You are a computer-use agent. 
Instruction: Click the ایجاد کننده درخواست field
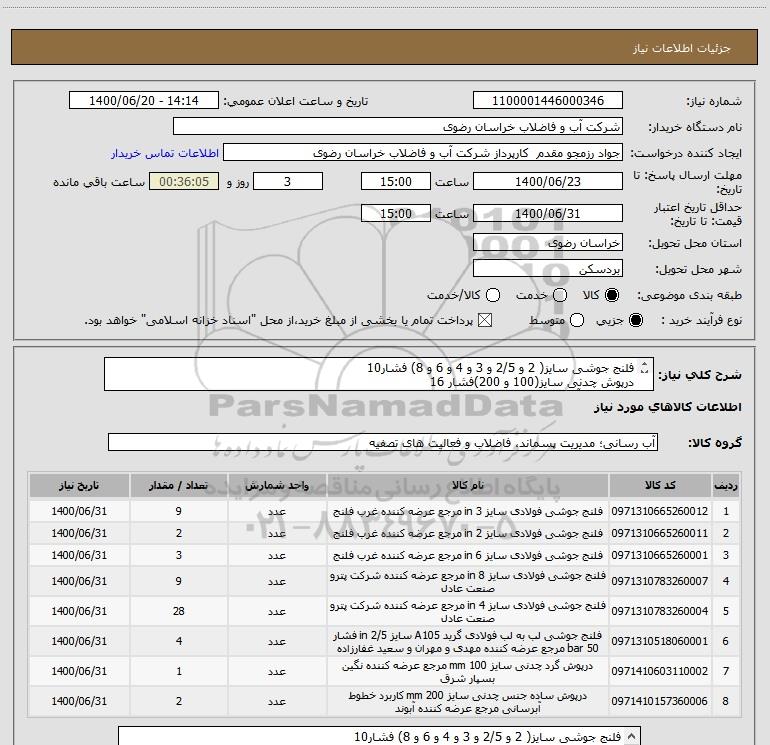[x=423, y=152]
